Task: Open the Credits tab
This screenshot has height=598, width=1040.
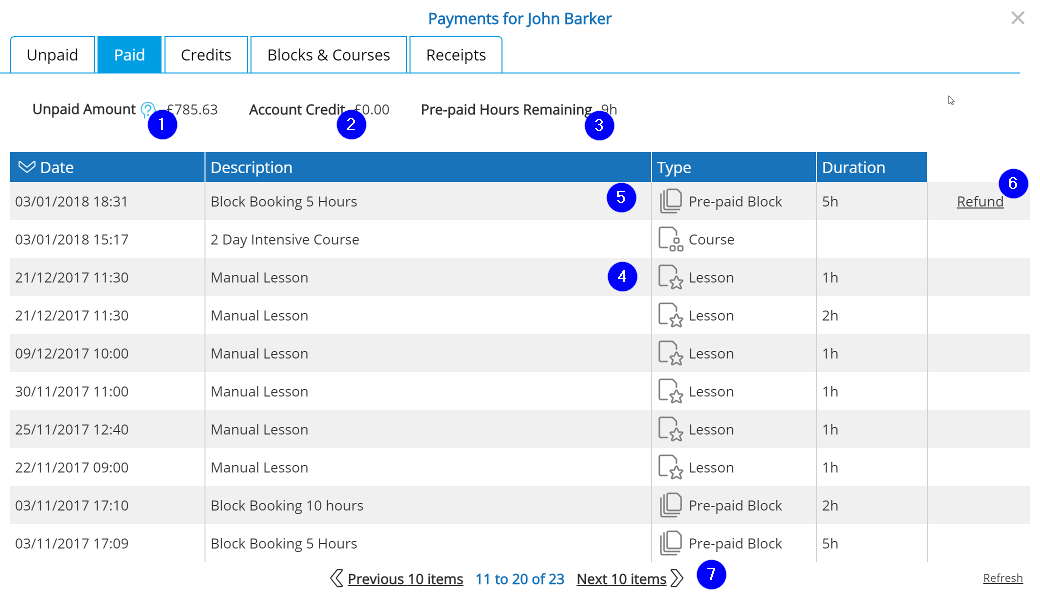Action: coord(206,54)
